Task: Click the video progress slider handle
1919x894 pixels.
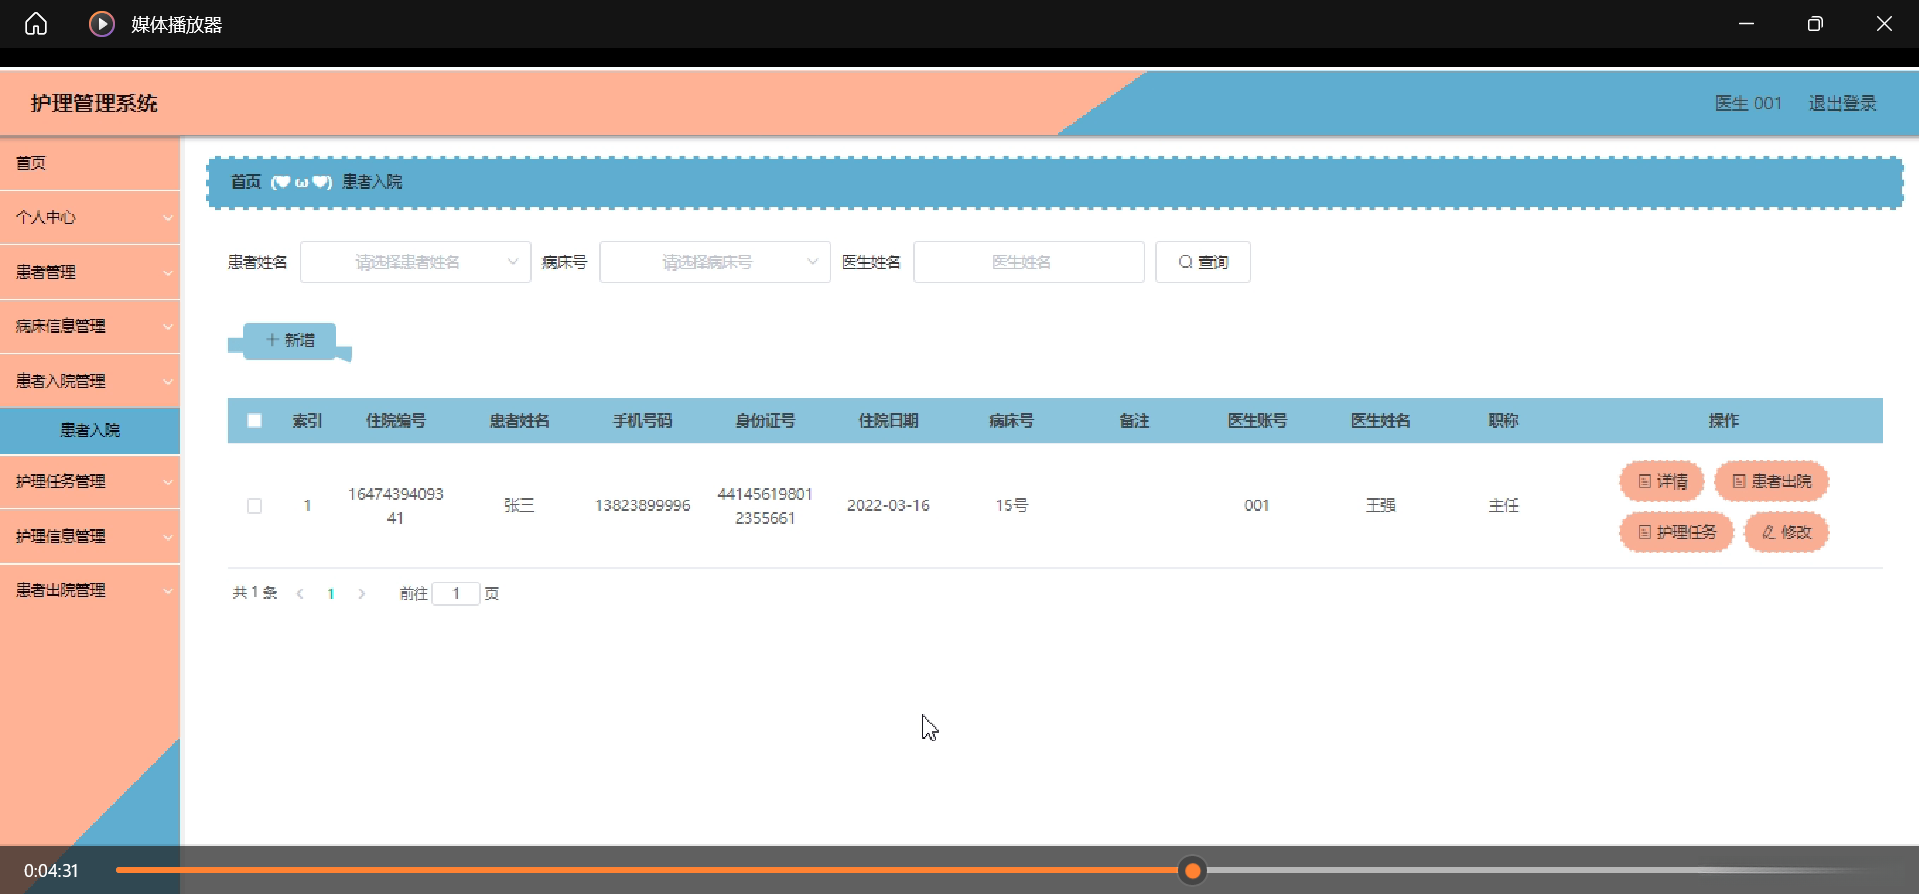Action: 1192,871
